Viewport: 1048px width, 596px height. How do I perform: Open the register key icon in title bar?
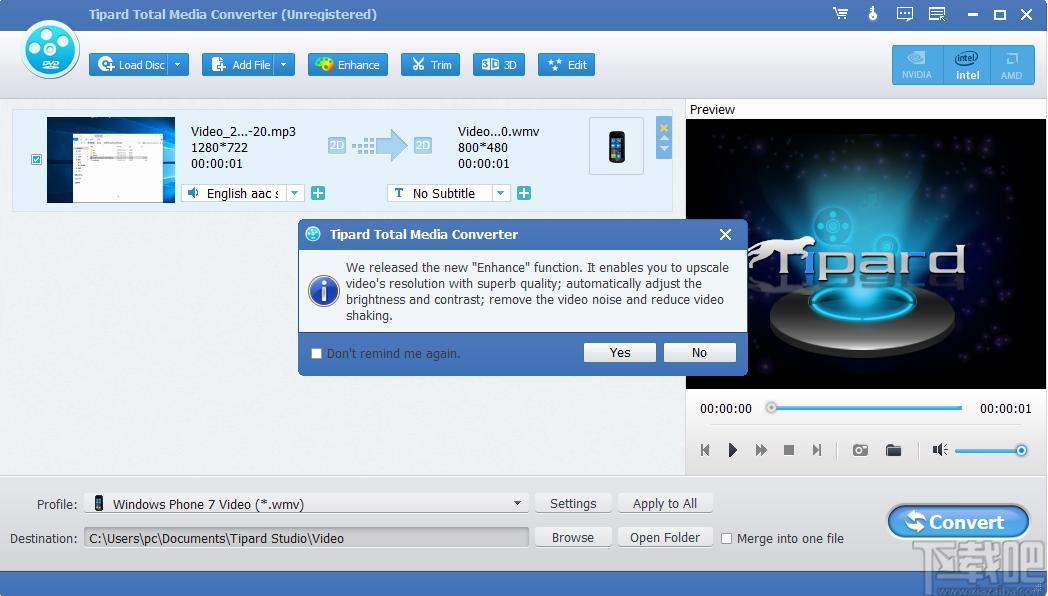[873, 13]
